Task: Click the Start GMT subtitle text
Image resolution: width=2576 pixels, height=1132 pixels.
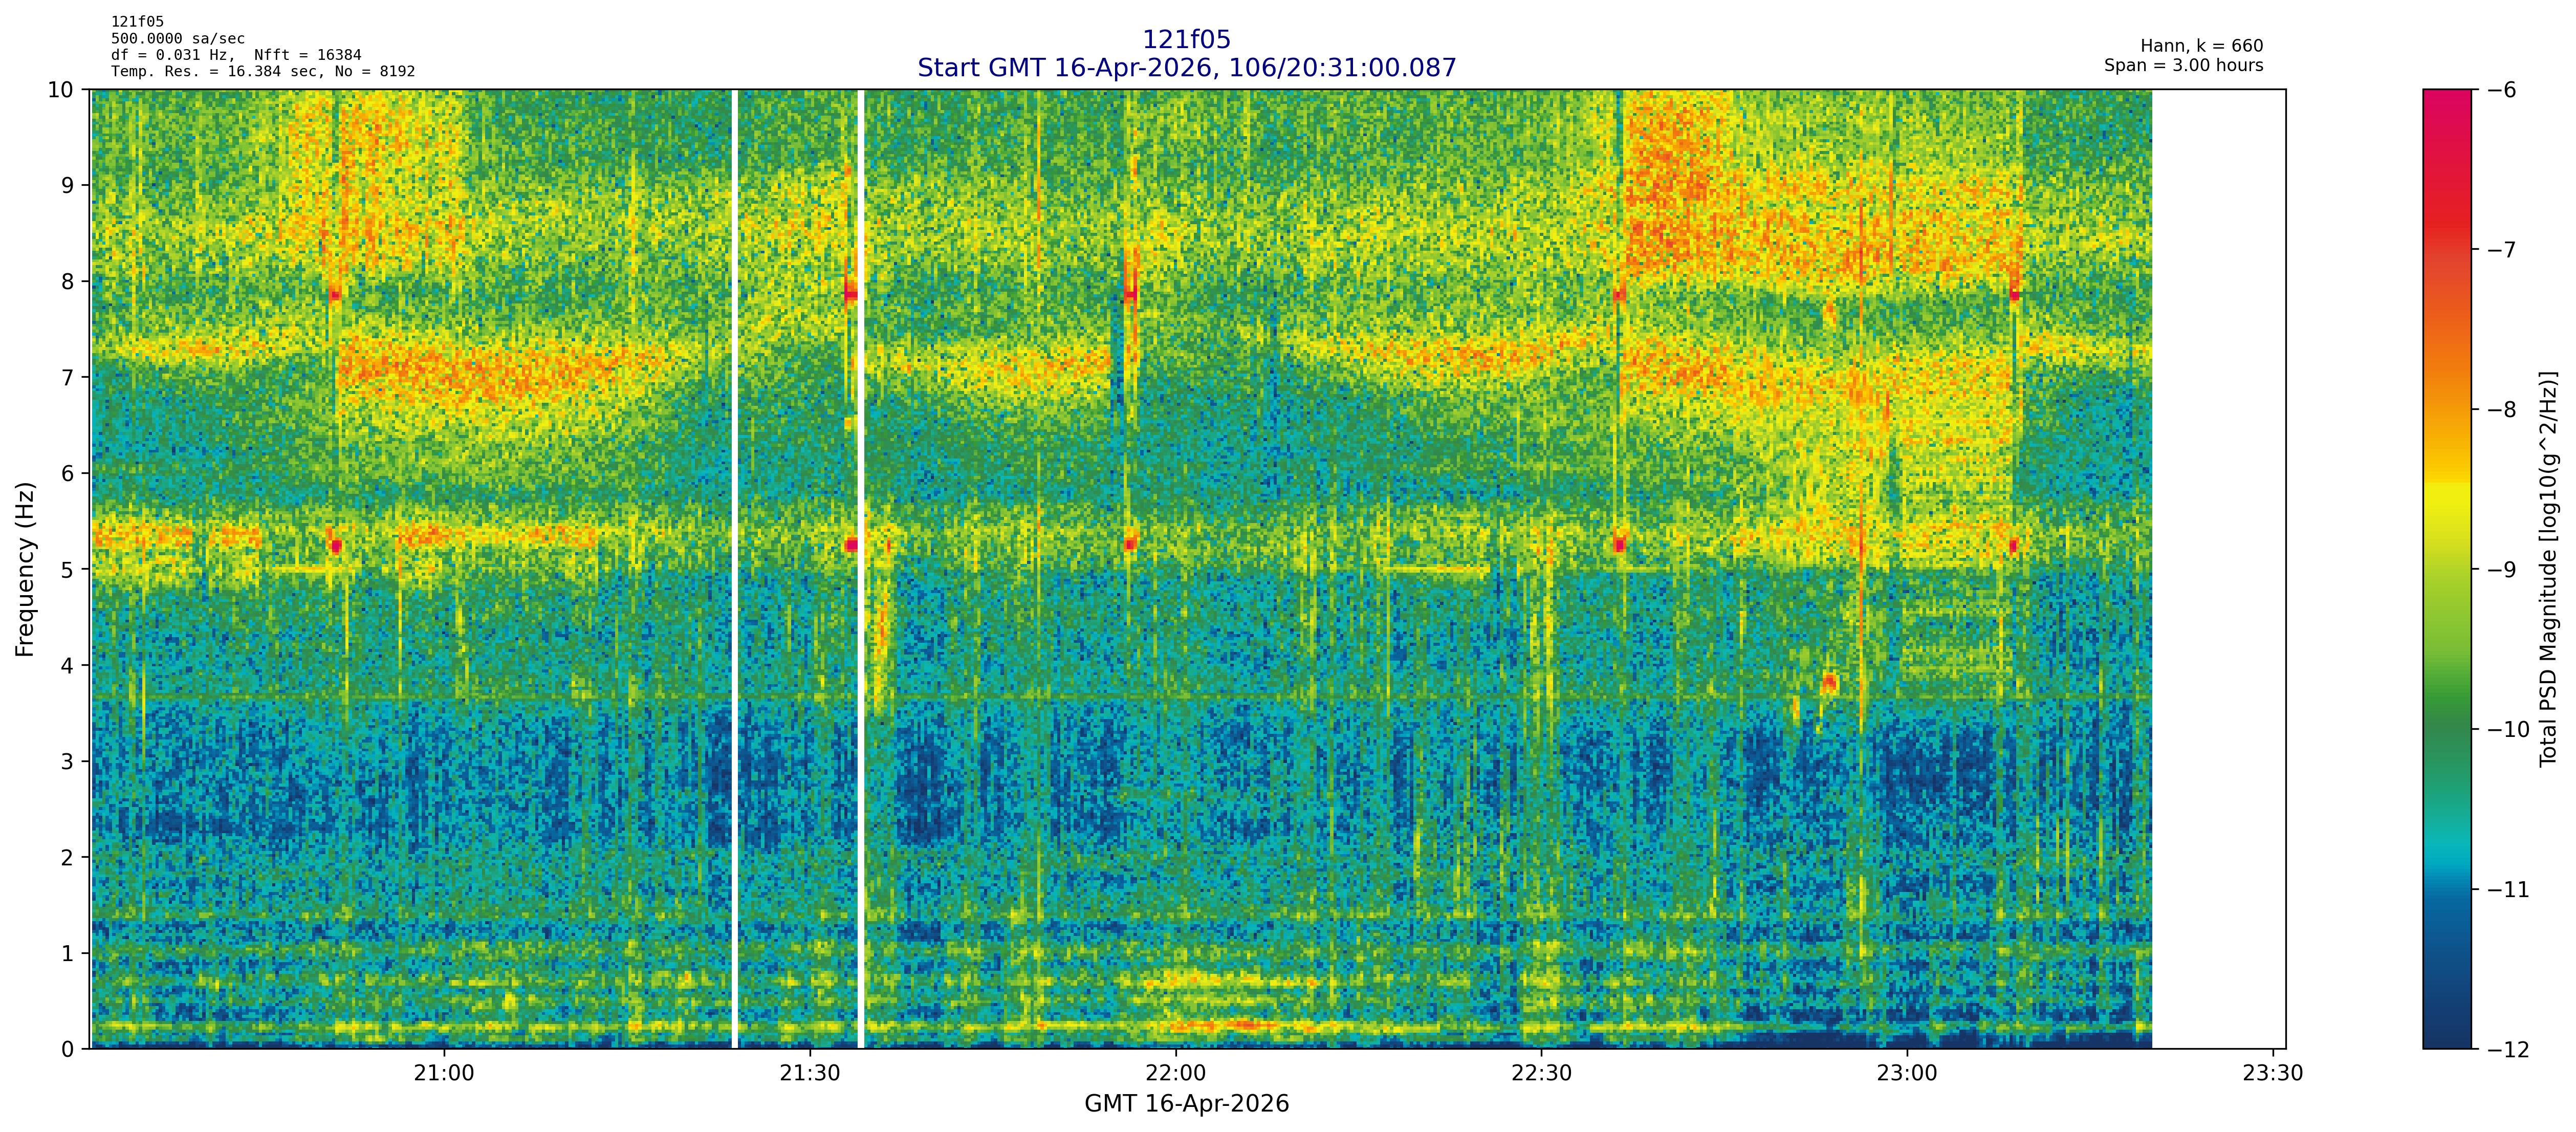Action: [x=1186, y=68]
